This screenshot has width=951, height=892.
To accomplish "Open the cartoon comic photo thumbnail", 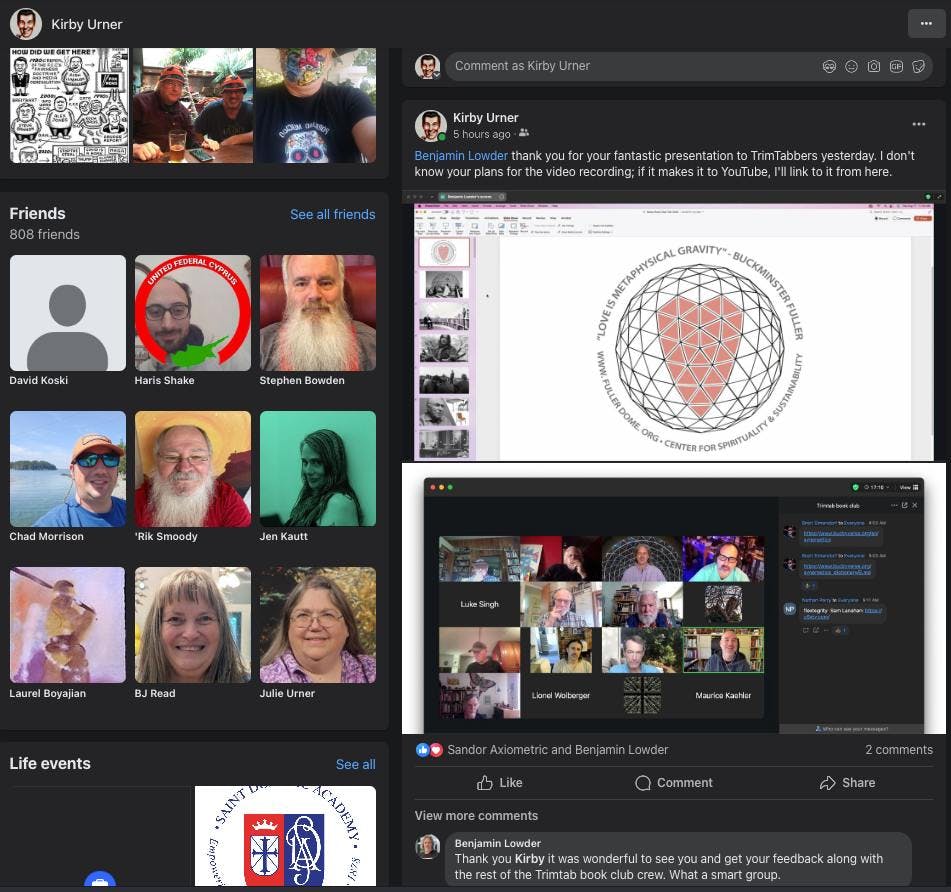I will (x=69, y=106).
